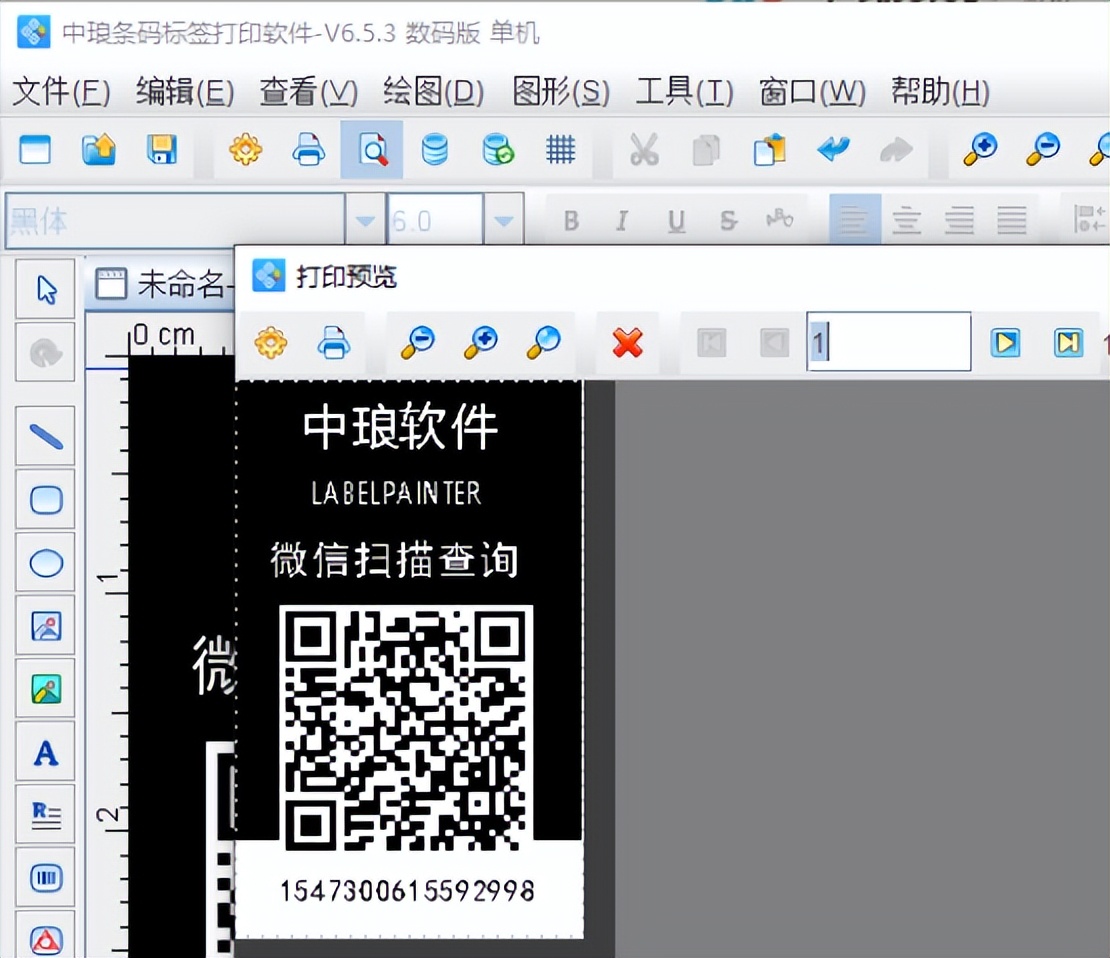Click the number 154730061559 2998 below QR code

[407, 891]
